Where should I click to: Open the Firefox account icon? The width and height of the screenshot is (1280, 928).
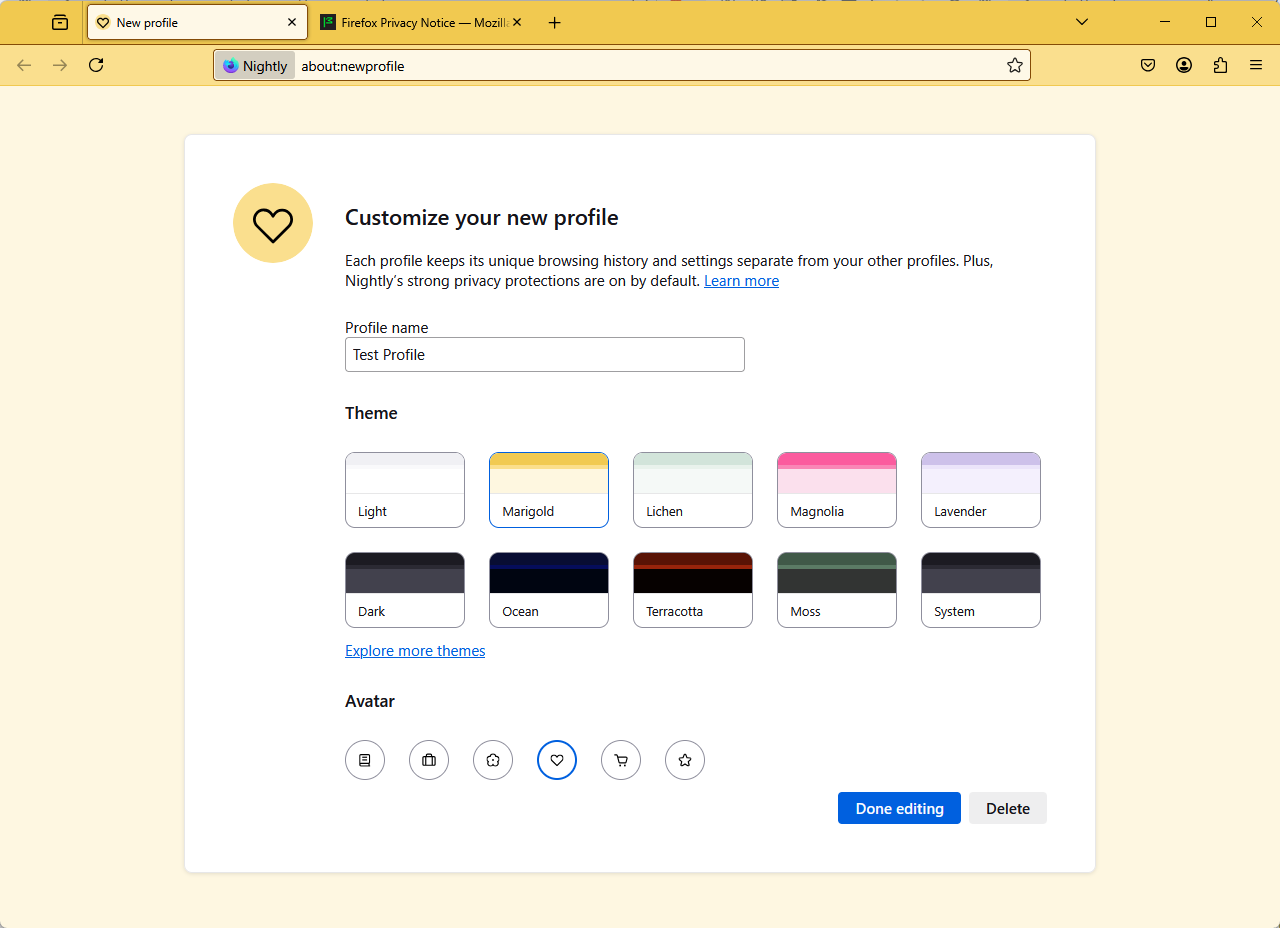click(1184, 66)
